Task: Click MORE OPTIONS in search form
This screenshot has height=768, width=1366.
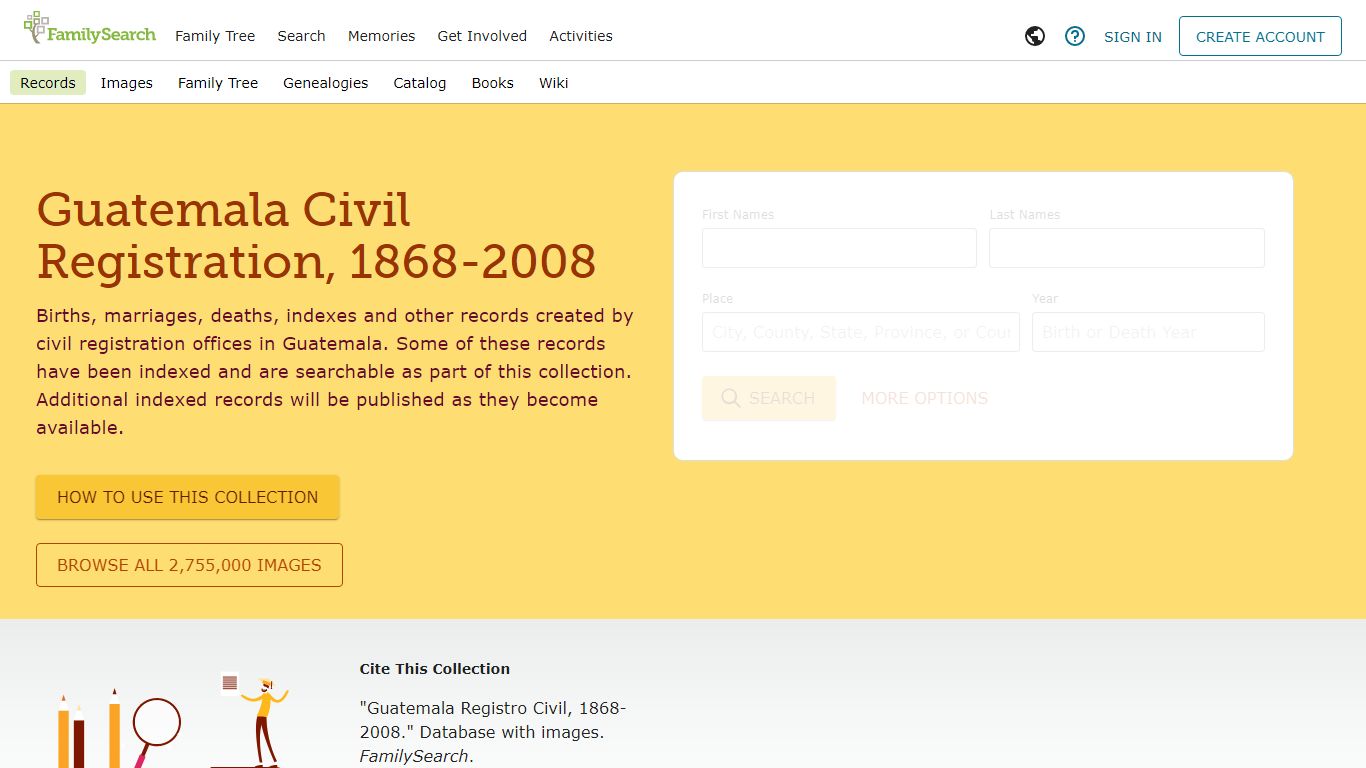Action: 925,398
